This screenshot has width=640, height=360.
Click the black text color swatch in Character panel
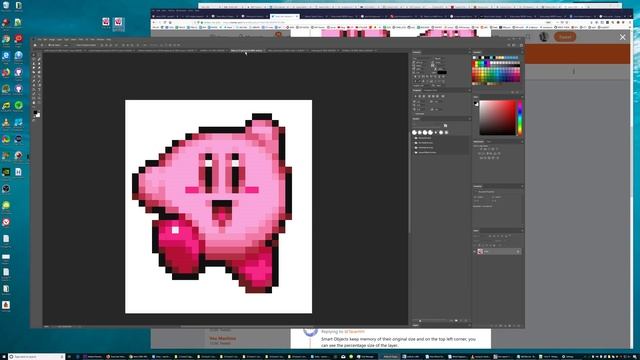tap(442, 72)
